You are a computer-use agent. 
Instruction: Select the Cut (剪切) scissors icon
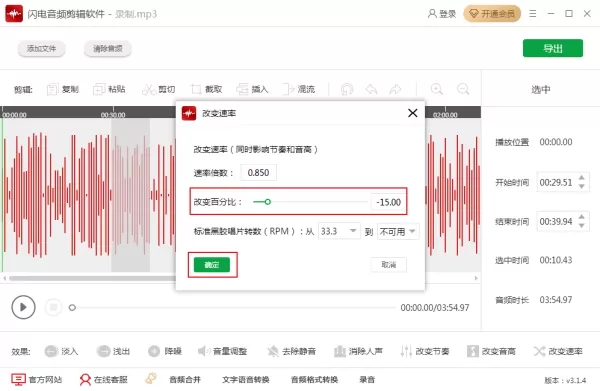click(148, 89)
